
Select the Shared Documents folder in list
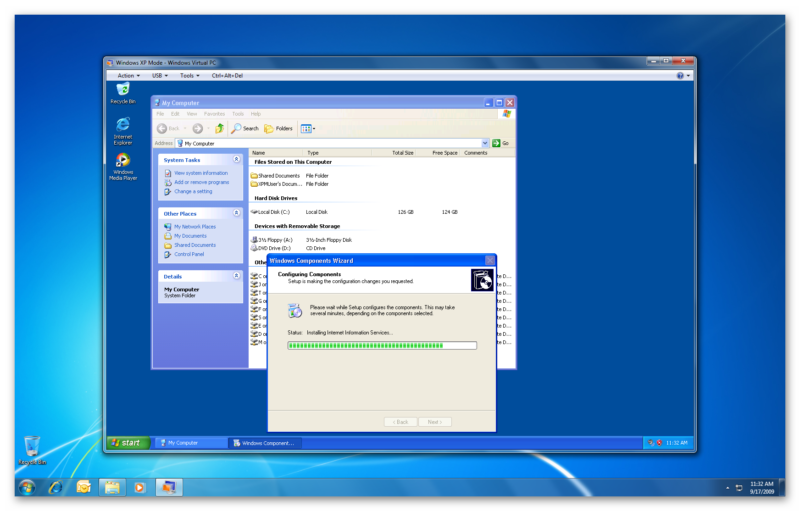[x=276, y=176]
